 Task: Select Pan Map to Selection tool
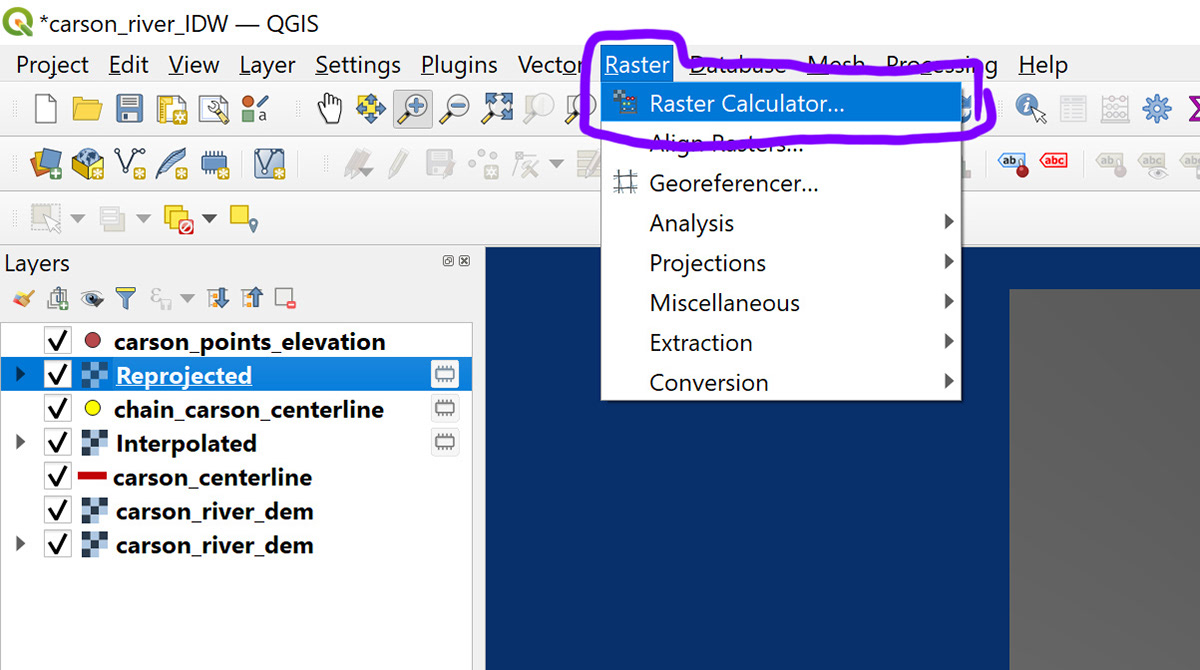pyautogui.click(x=371, y=108)
